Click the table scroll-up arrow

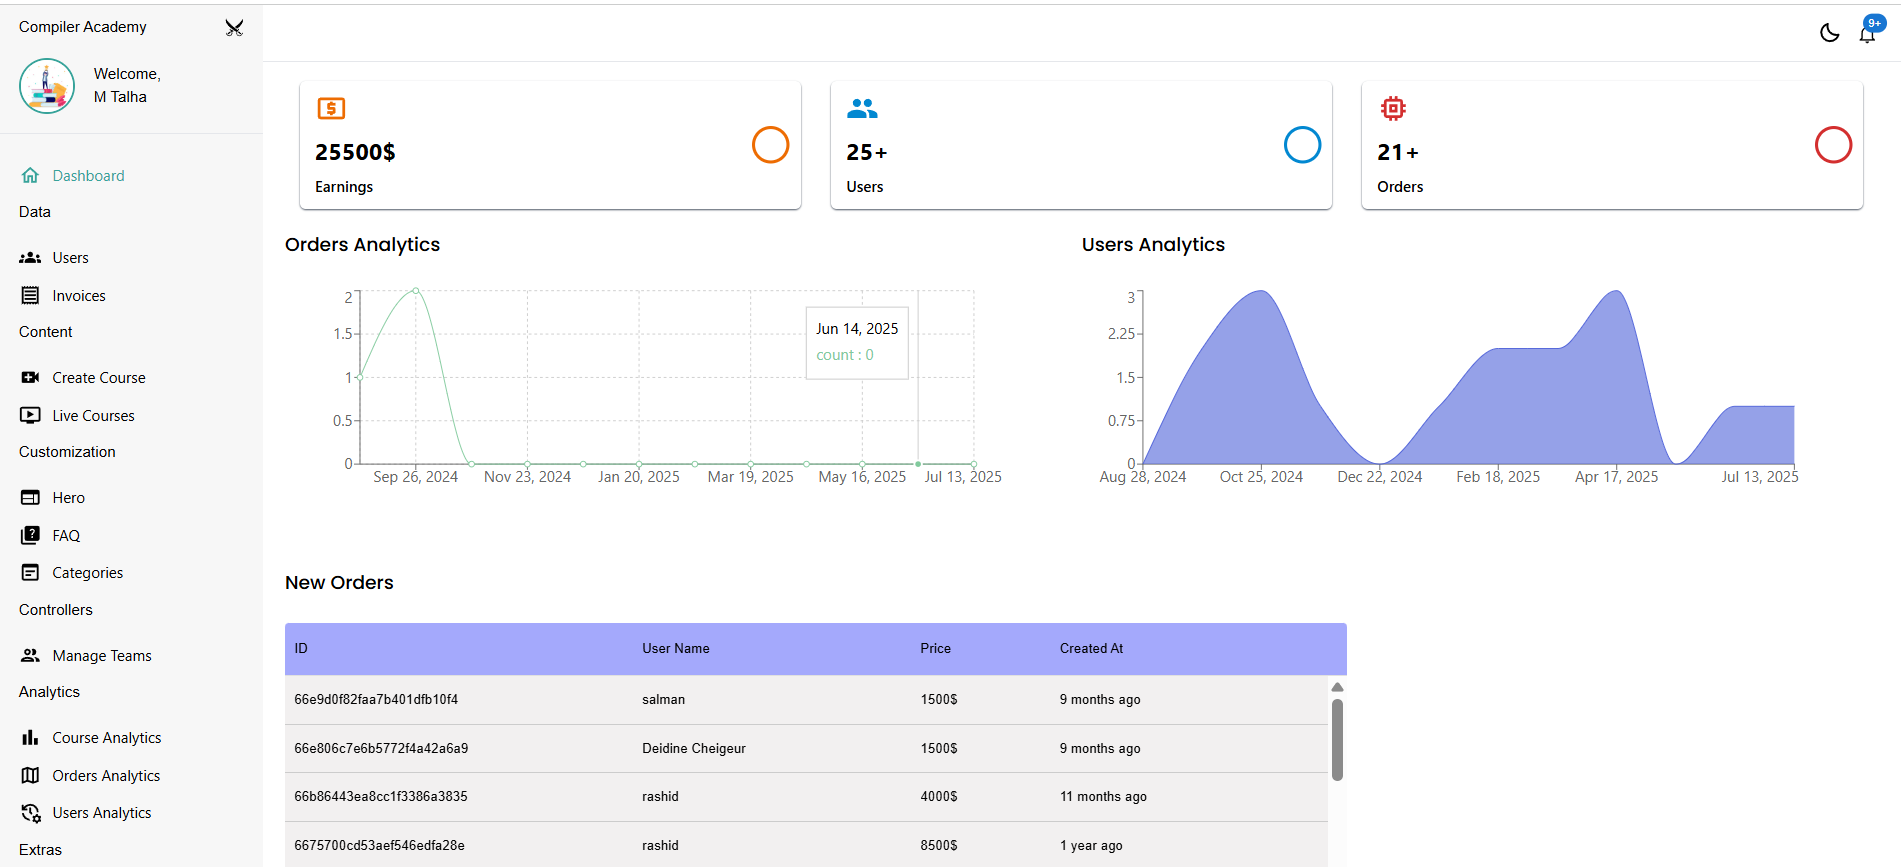1337,687
